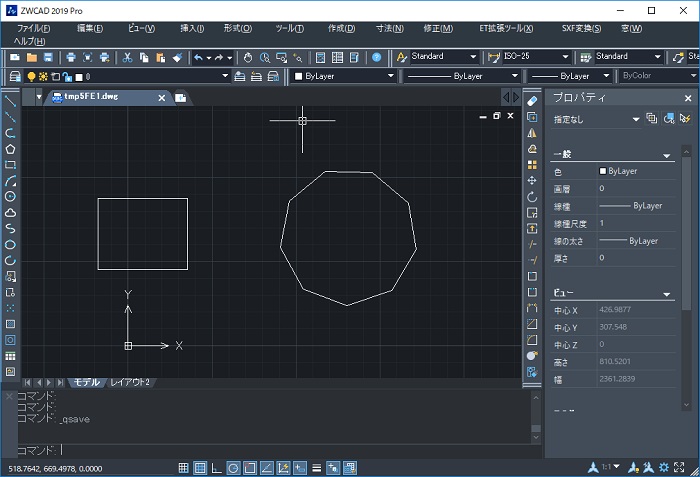Click the Move modify tool

click(x=532, y=180)
